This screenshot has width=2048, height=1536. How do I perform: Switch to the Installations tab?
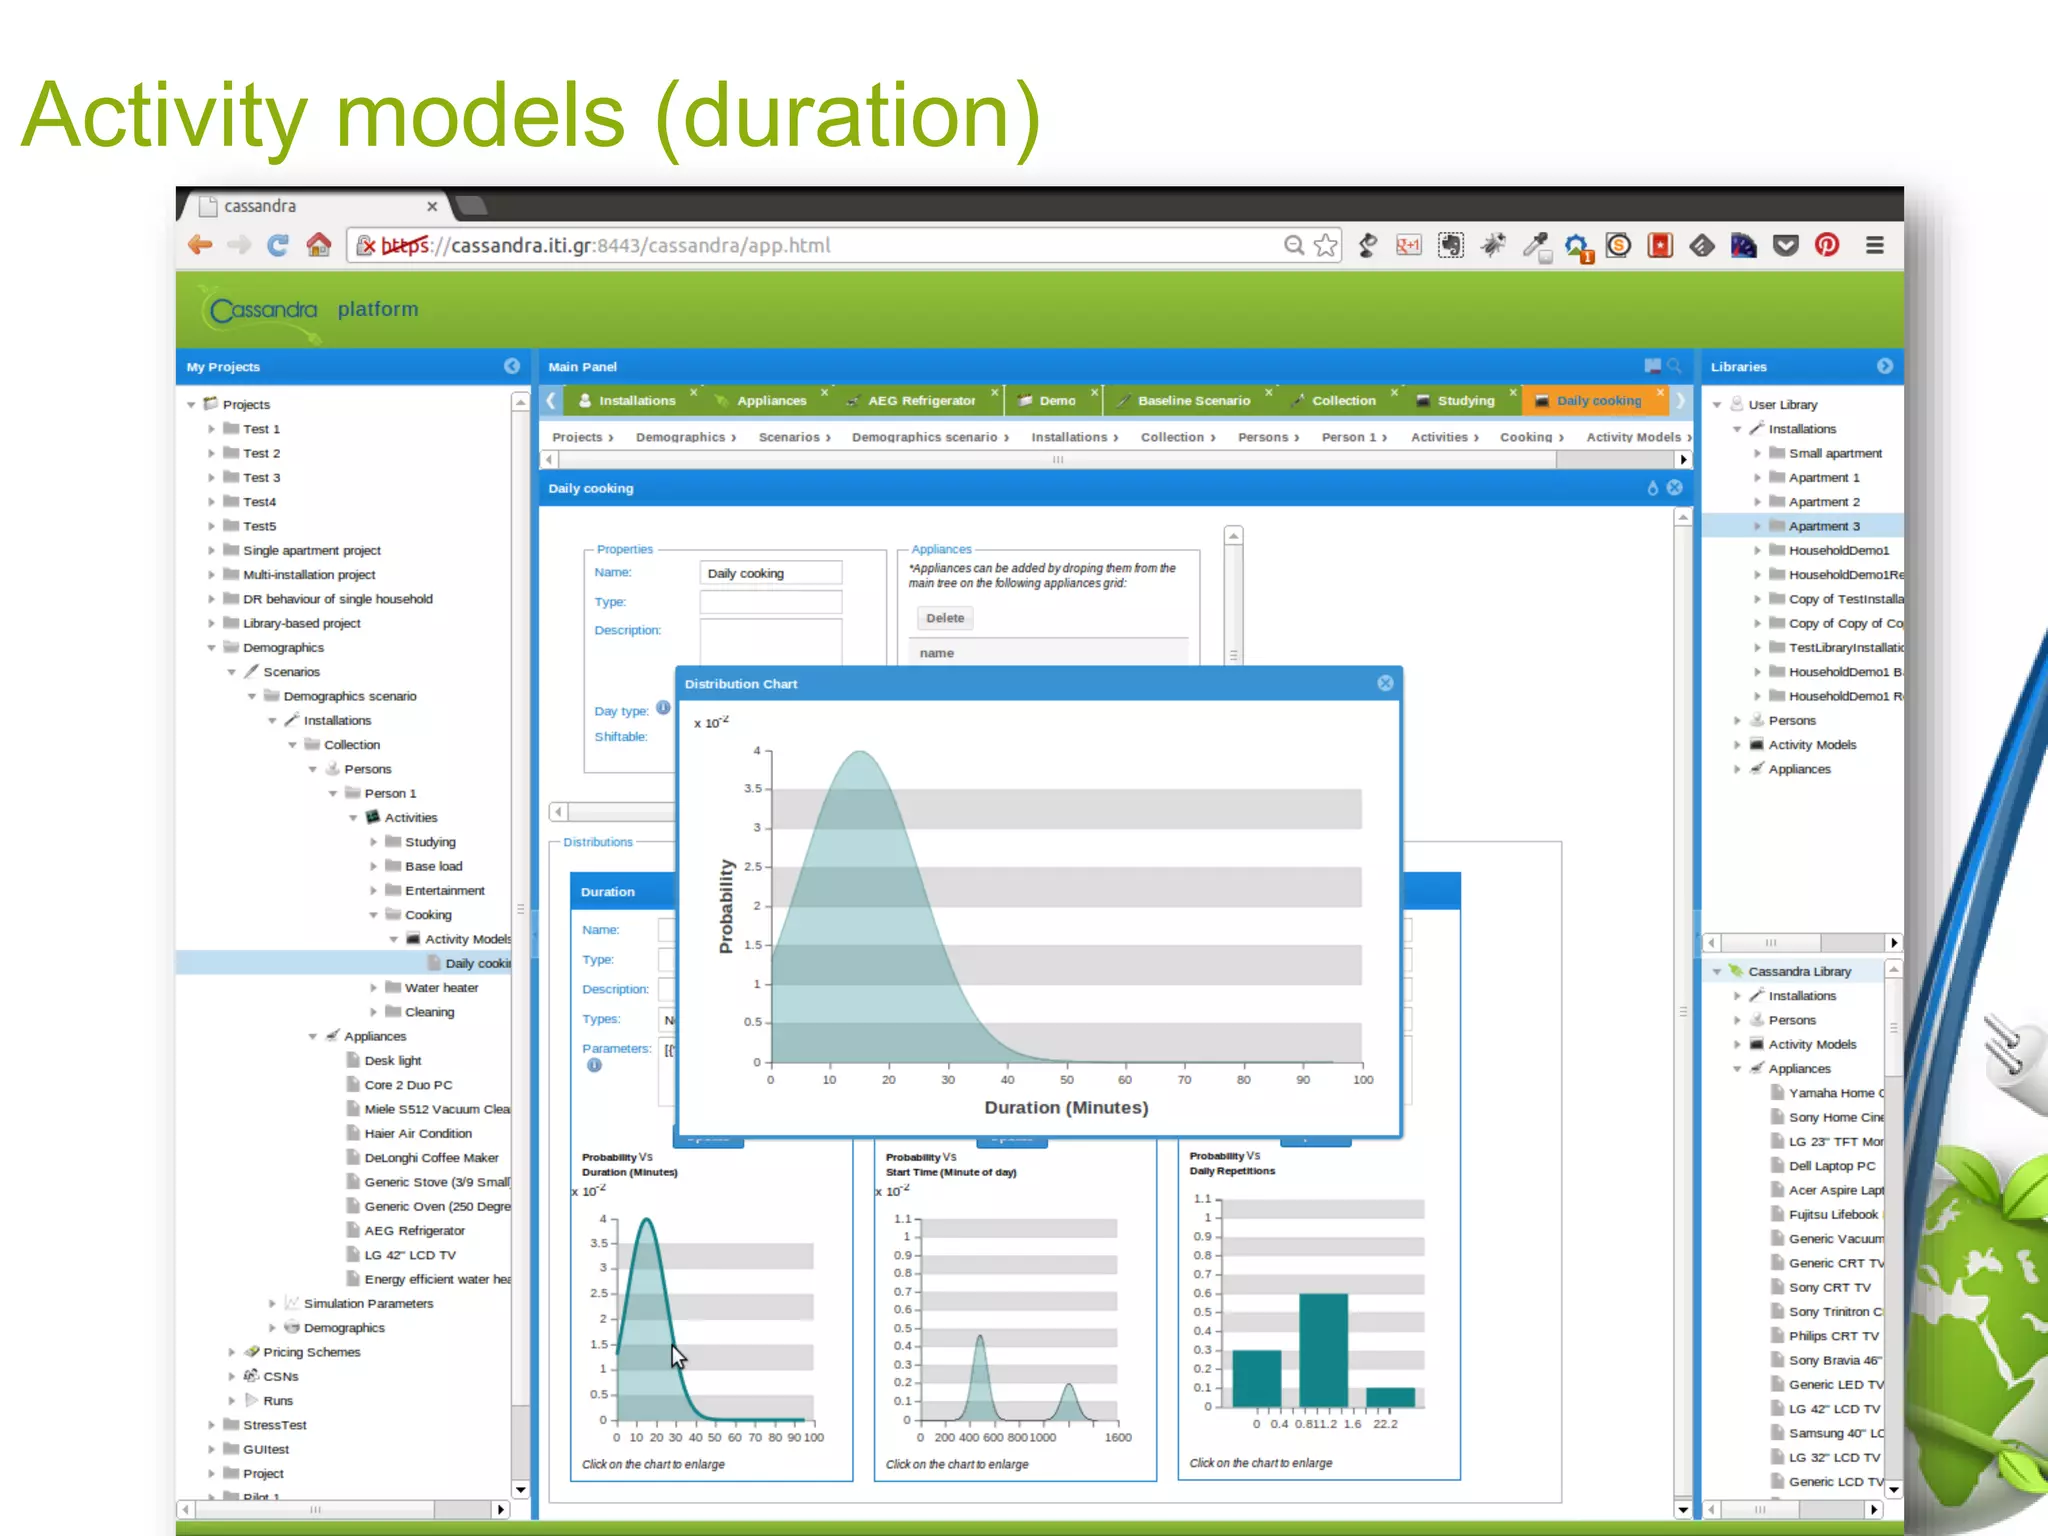point(637,401)
